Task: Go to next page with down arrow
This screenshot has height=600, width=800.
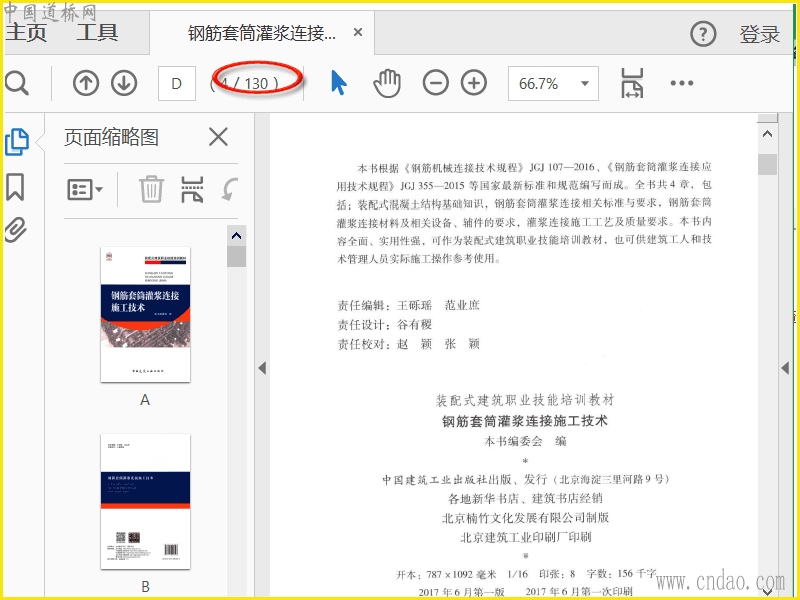Action: coord(124,83)
